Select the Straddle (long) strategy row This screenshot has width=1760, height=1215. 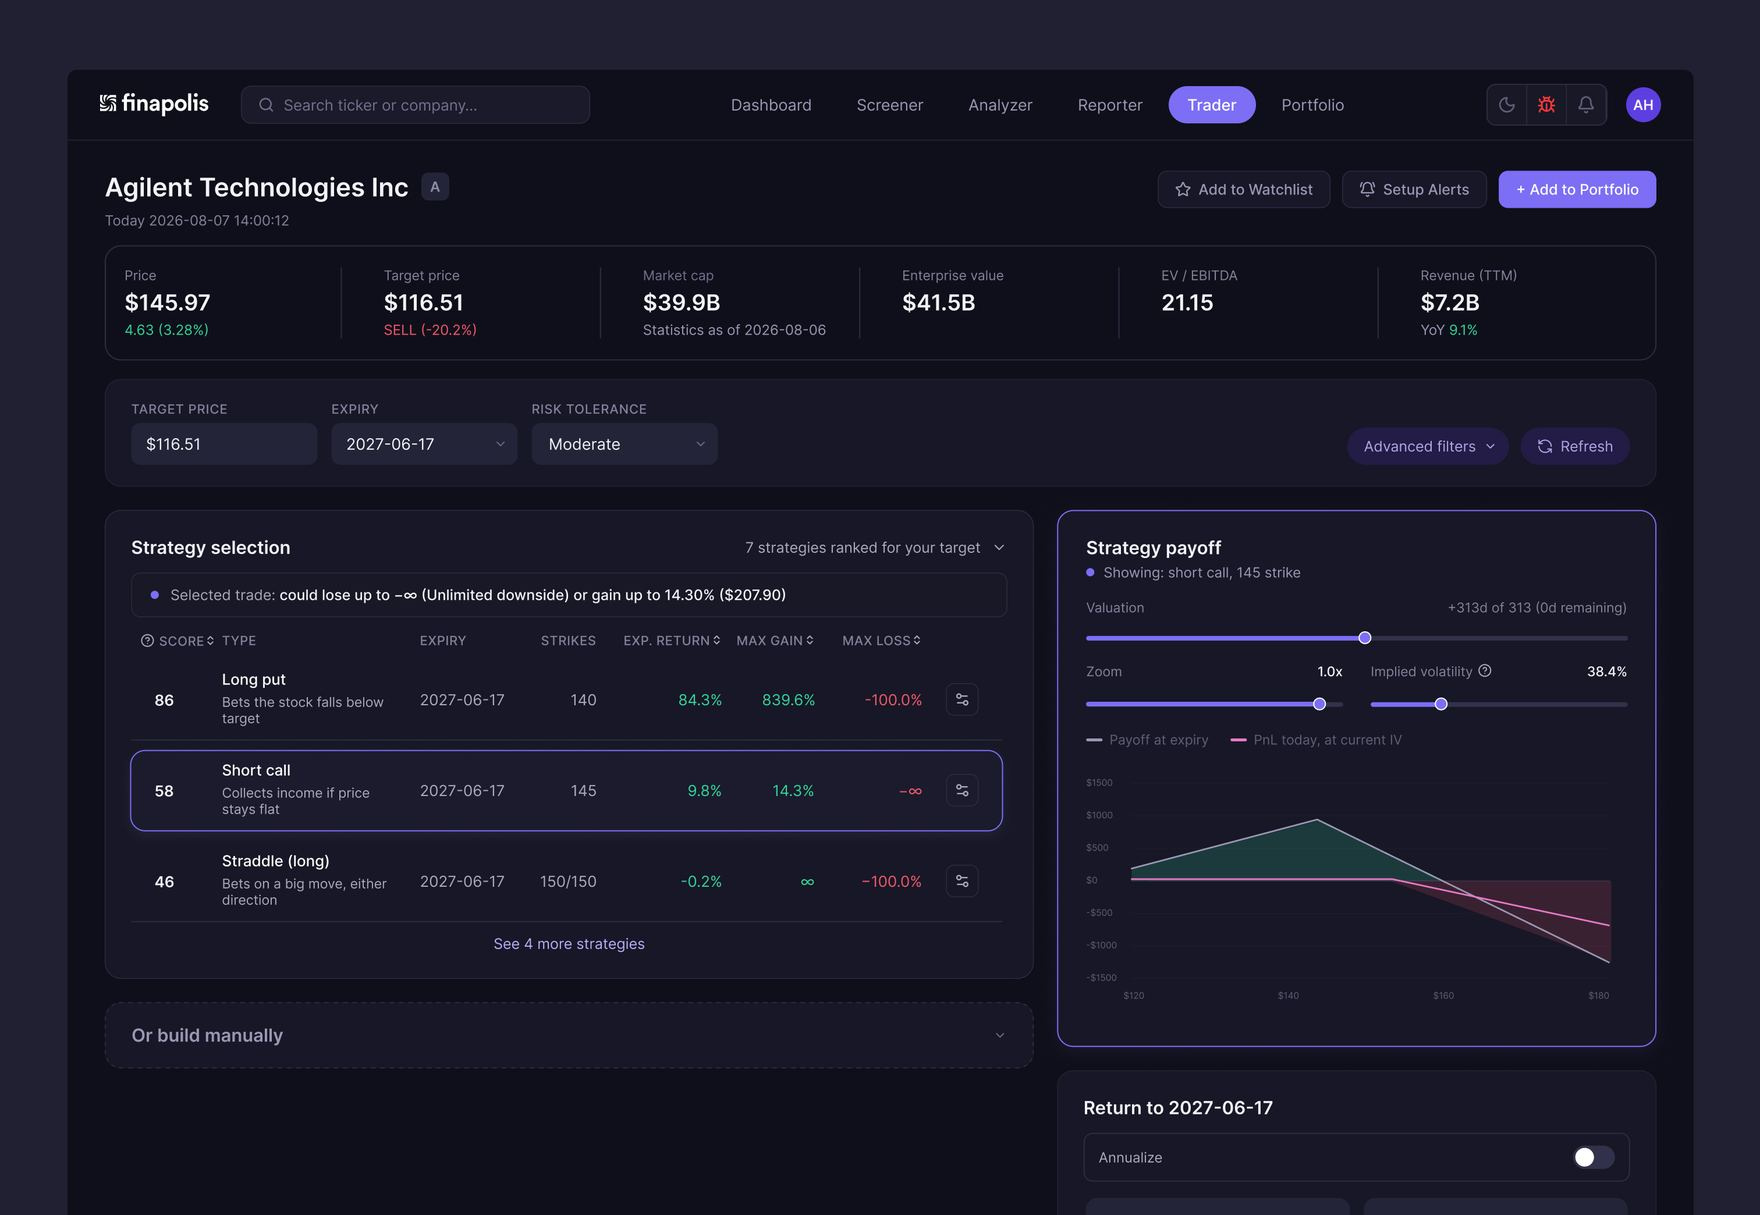click(566, 881)
